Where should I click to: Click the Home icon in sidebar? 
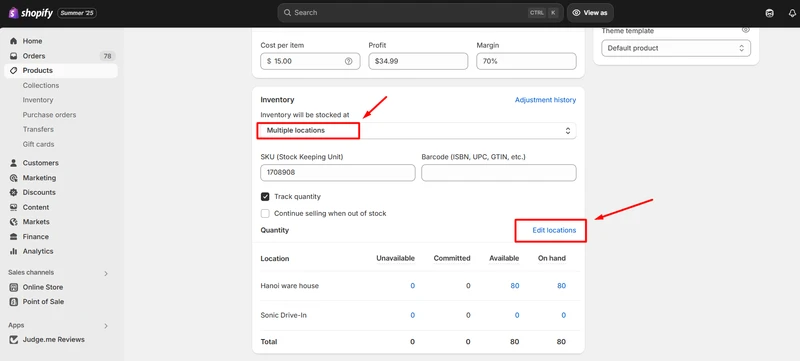pos(14,41)
